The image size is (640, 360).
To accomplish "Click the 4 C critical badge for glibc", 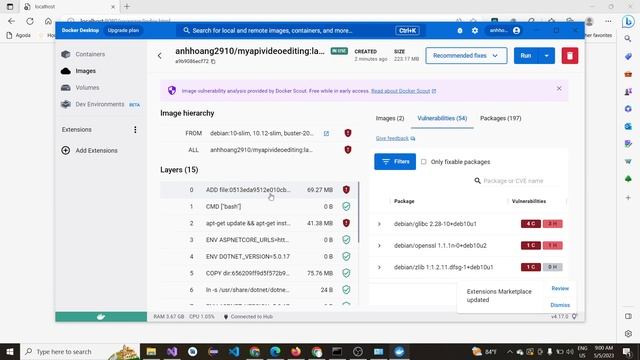I will (531, 224).
